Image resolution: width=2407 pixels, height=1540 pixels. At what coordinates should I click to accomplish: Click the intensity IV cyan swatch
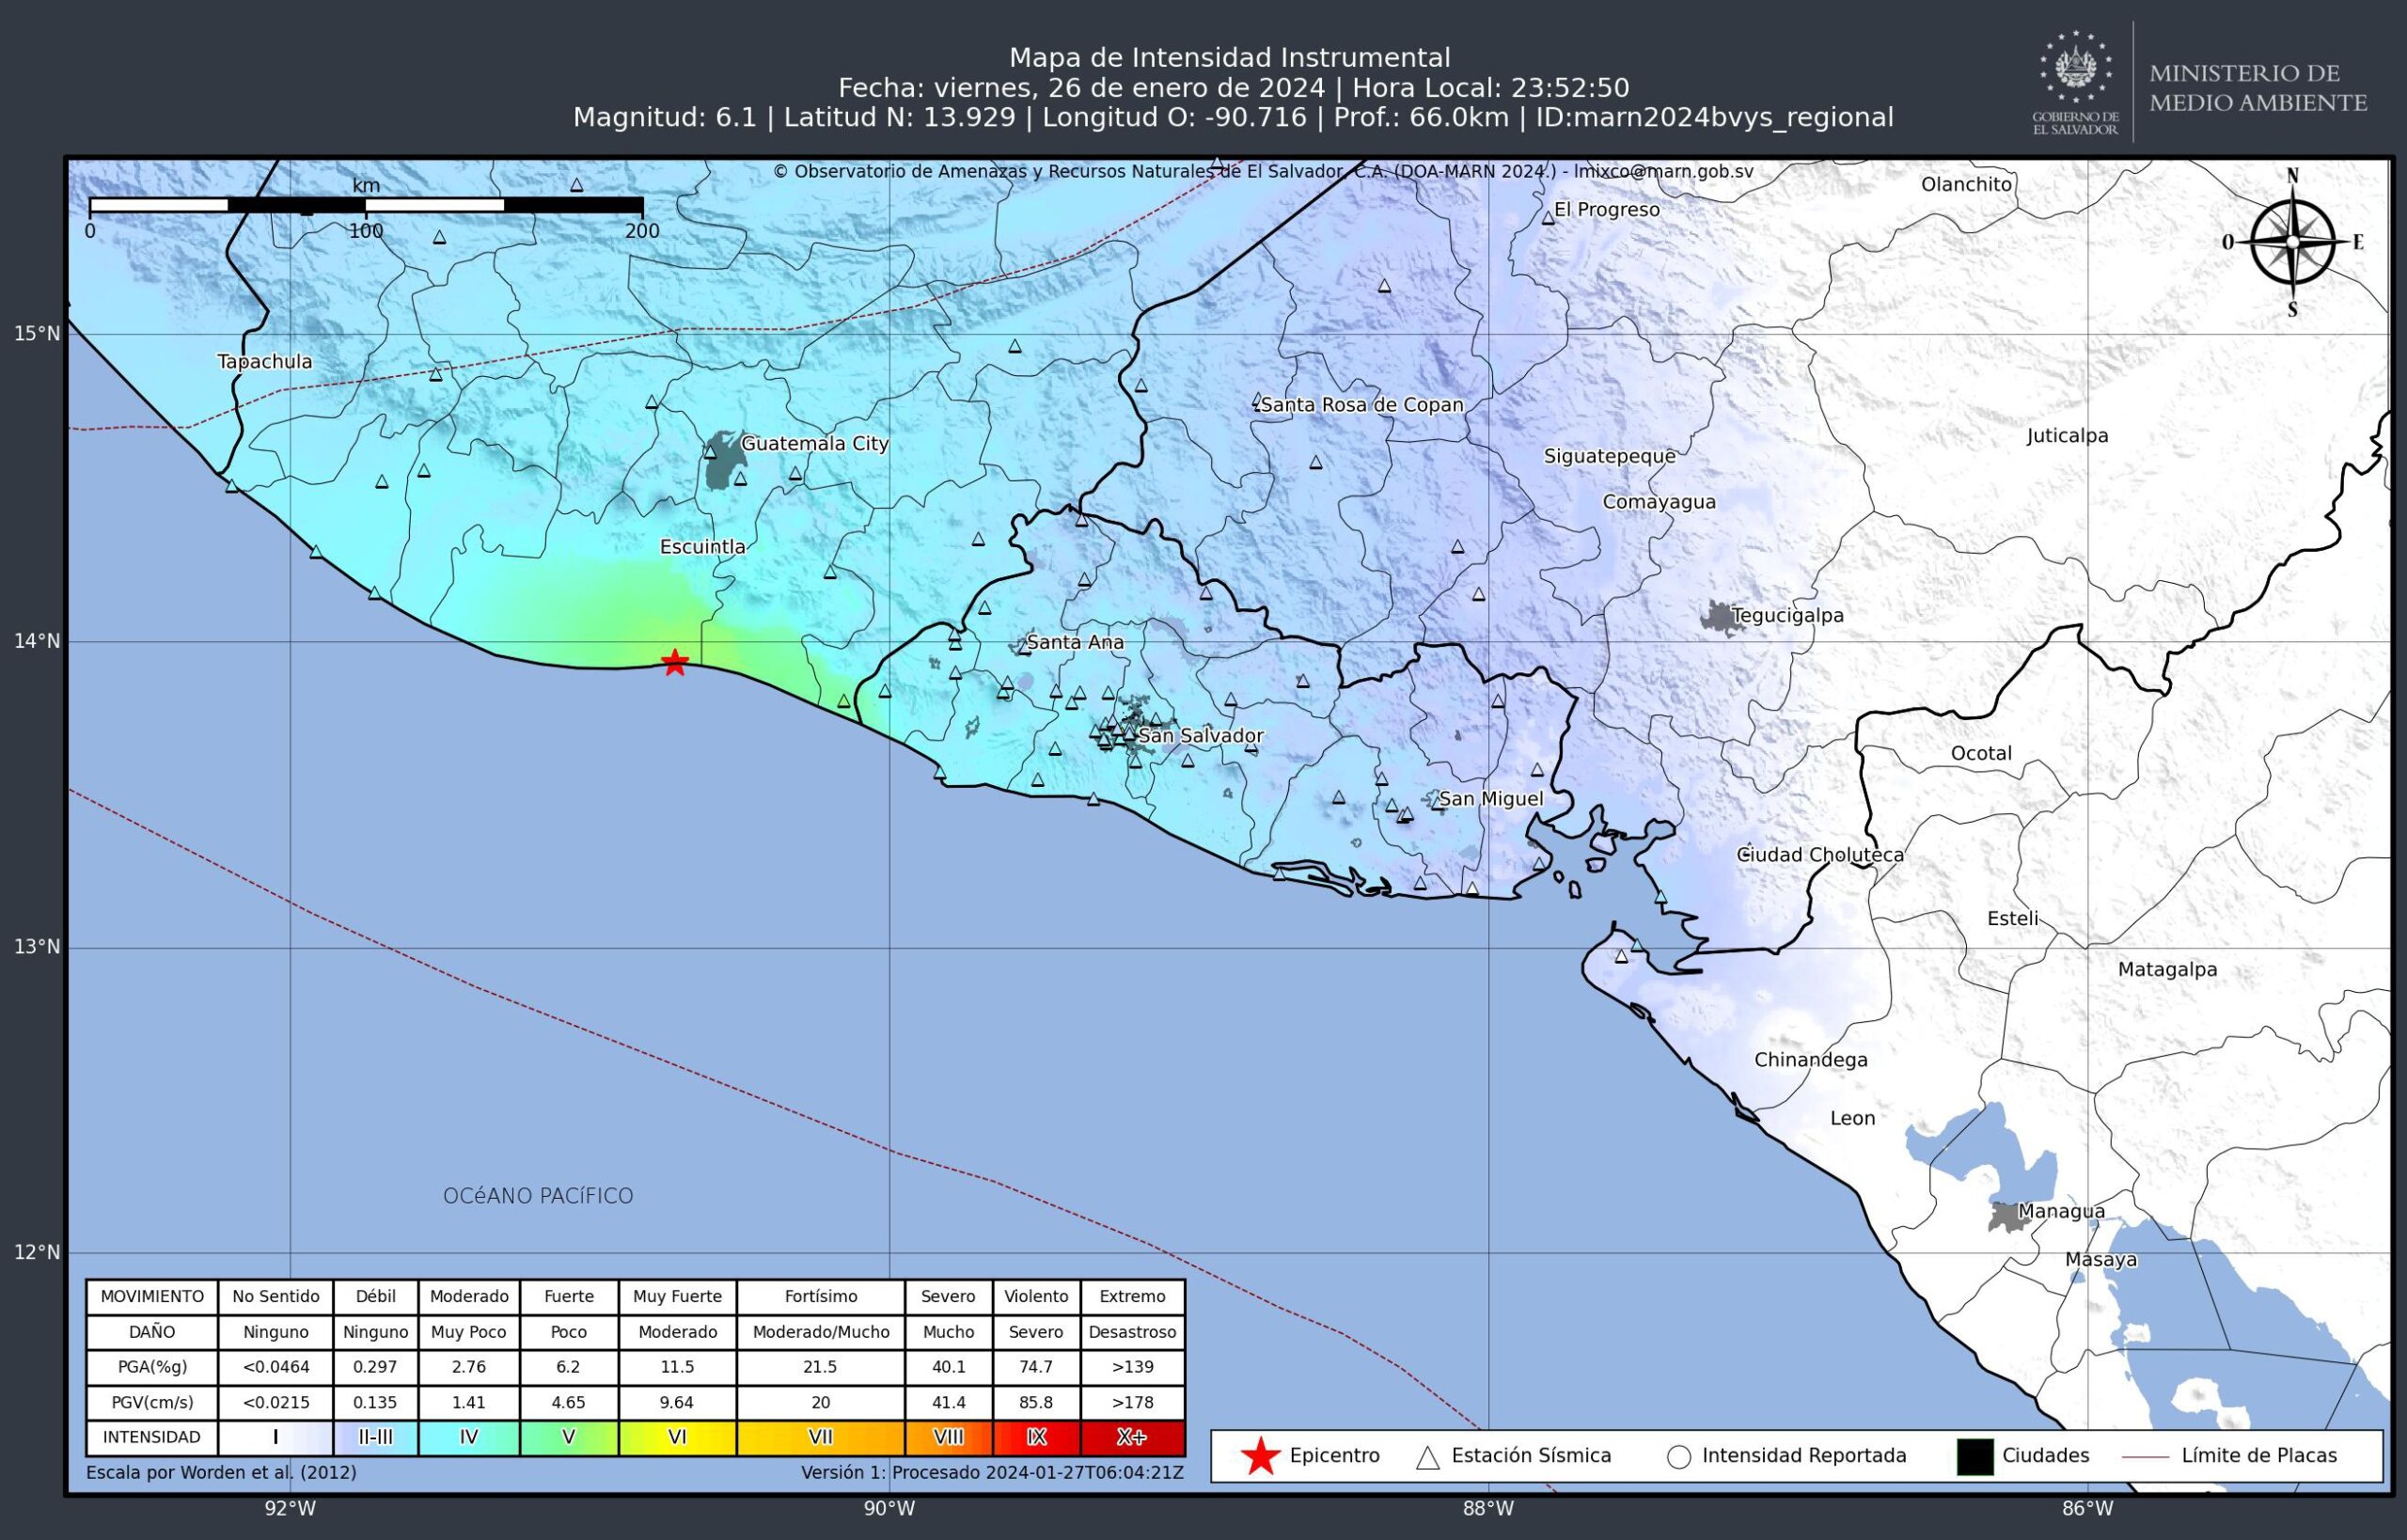[x=468, y=1437]
